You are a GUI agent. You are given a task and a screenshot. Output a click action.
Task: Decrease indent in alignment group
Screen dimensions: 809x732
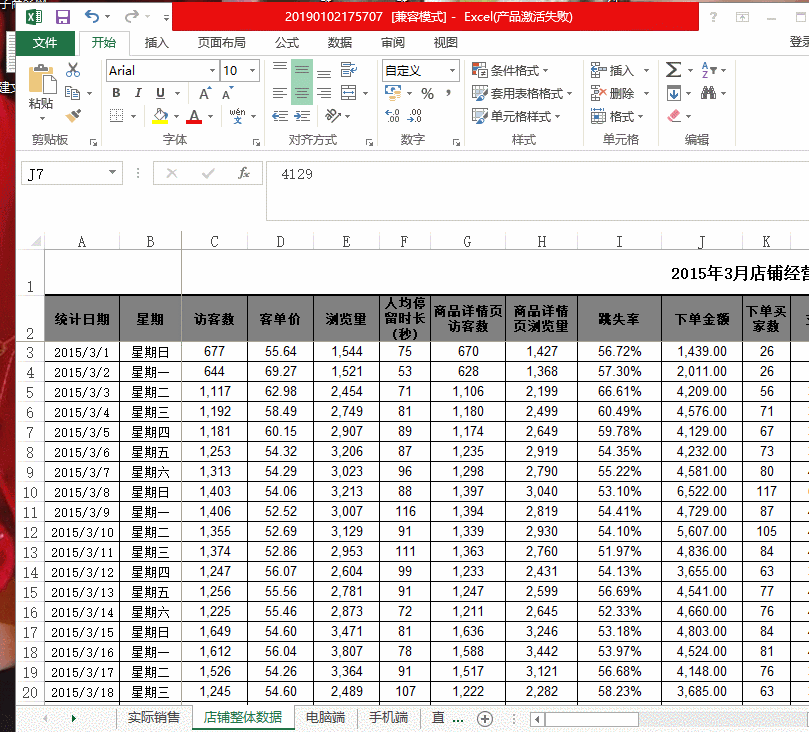(x=280, y=116)
